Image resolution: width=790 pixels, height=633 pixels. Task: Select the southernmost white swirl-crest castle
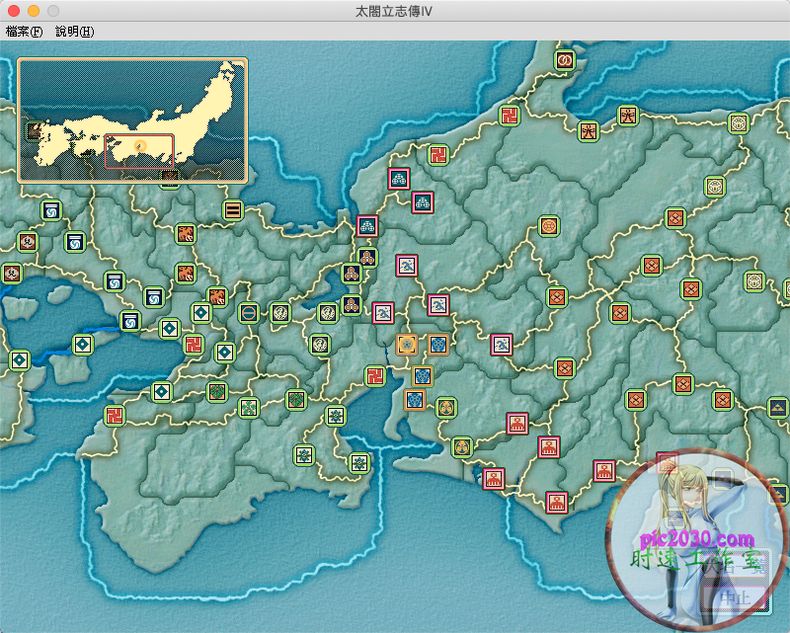320,345
